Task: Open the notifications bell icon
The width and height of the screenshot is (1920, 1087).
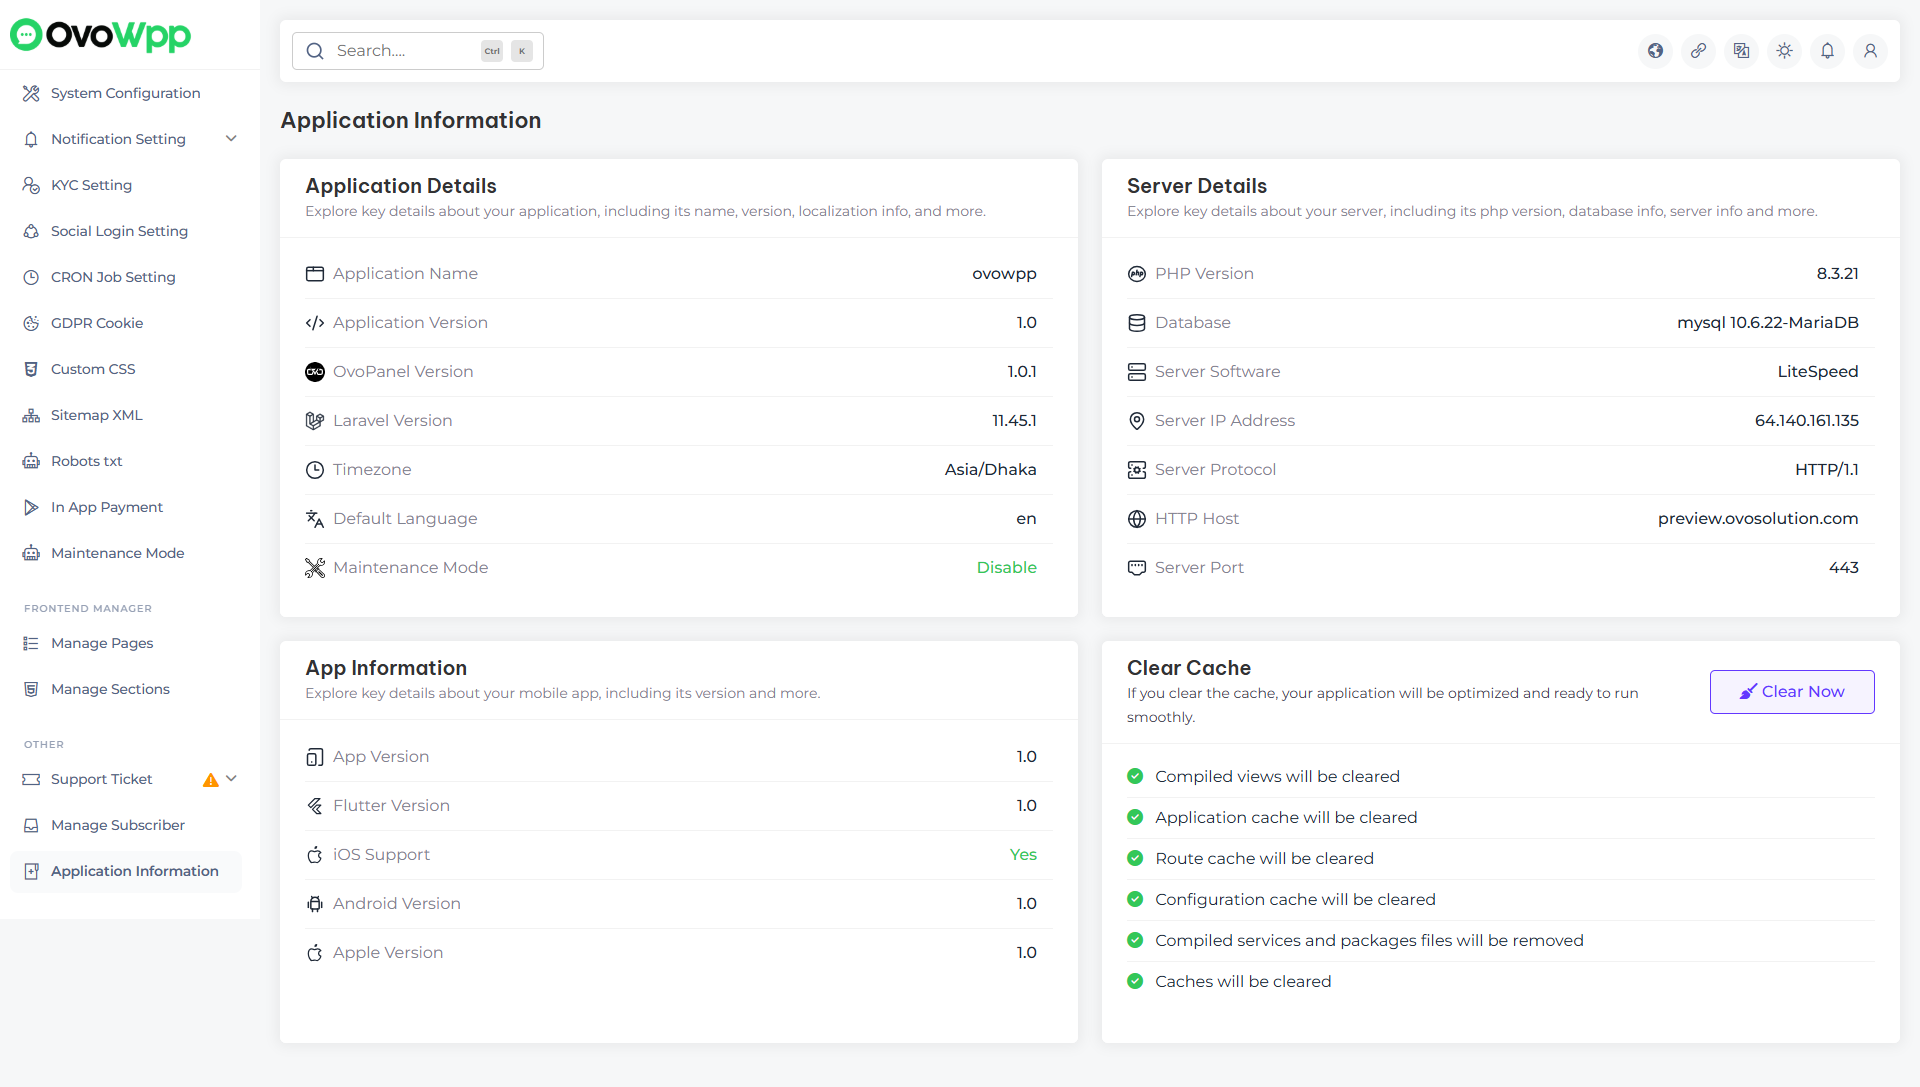Action: (1827, 51)
